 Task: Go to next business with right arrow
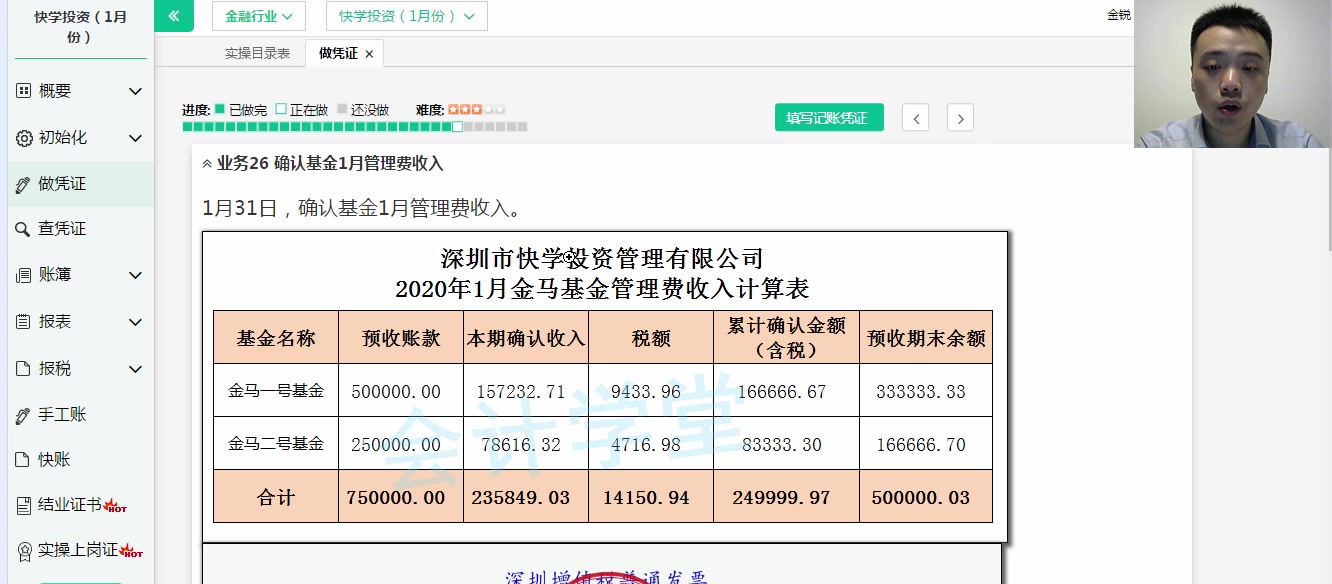pos(959,117)
